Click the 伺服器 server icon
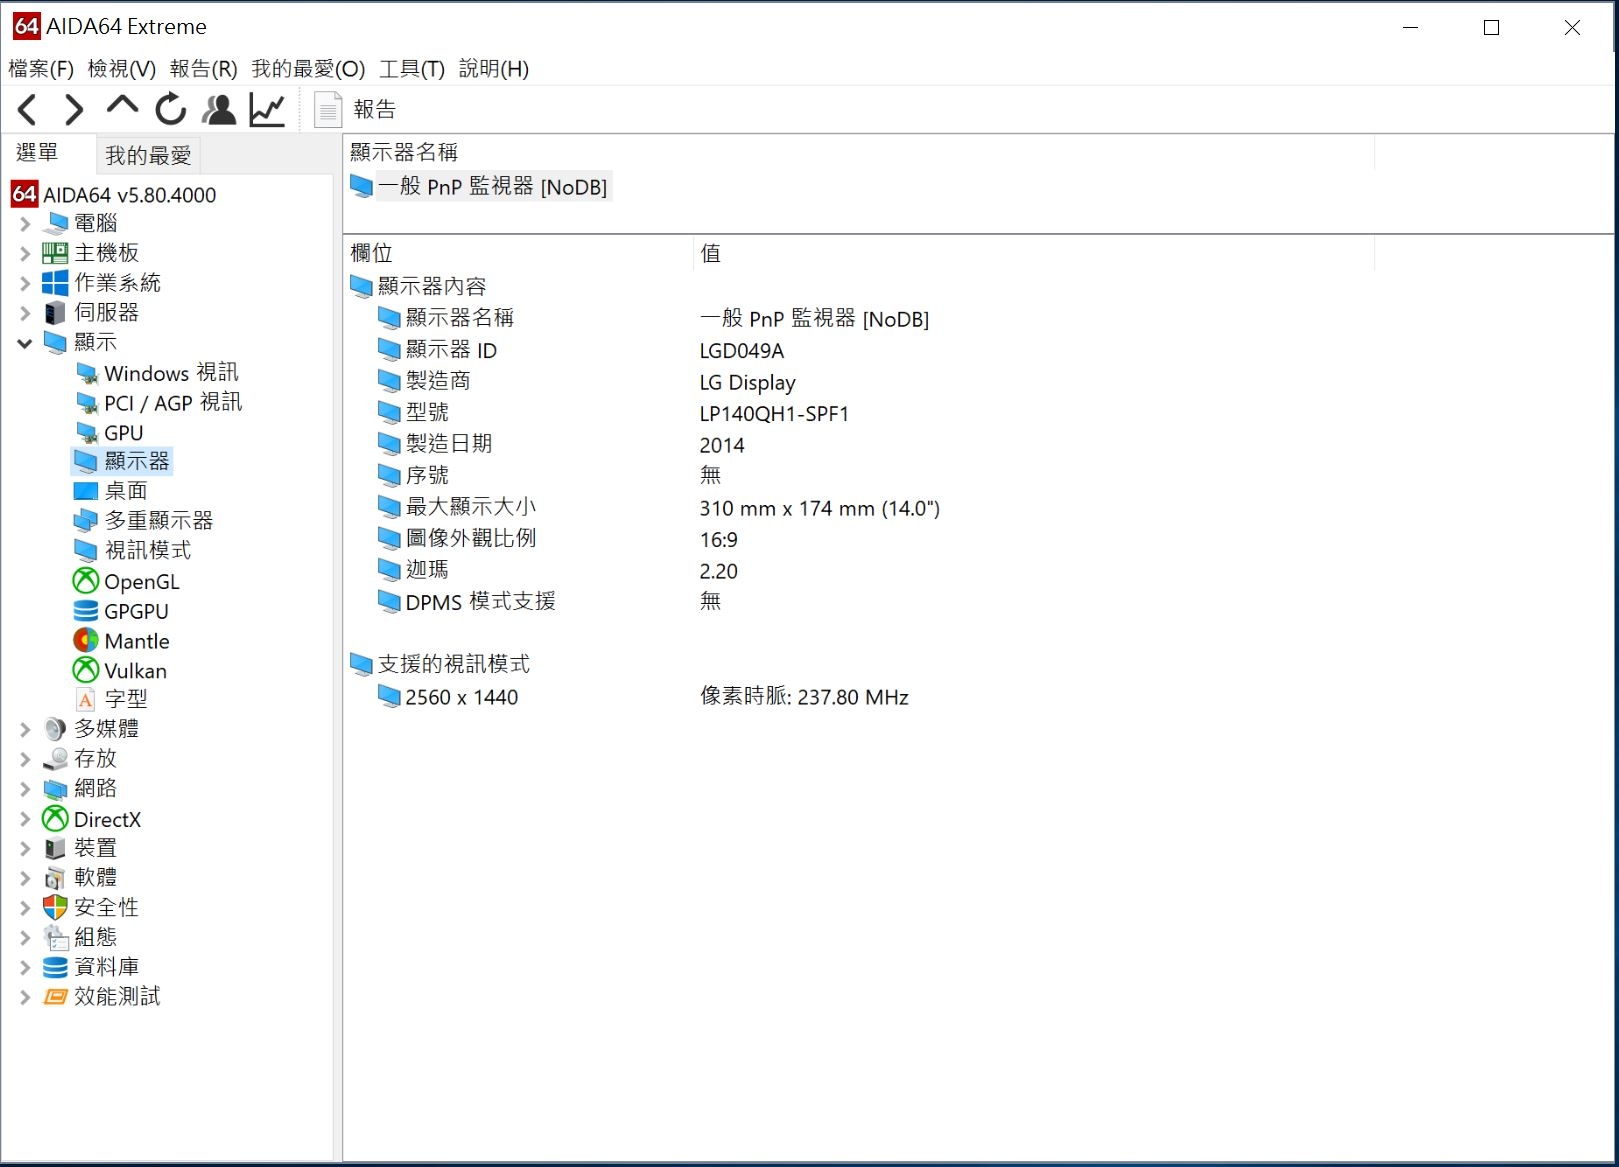 pos(56,313)
